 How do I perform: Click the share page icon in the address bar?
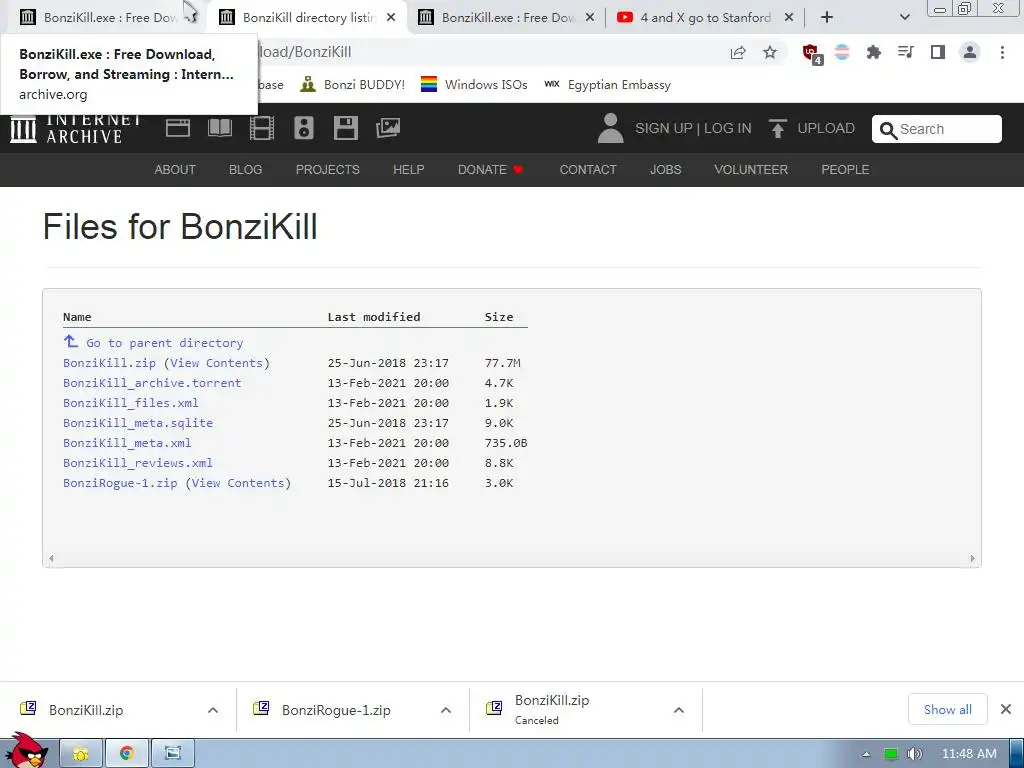738,52
